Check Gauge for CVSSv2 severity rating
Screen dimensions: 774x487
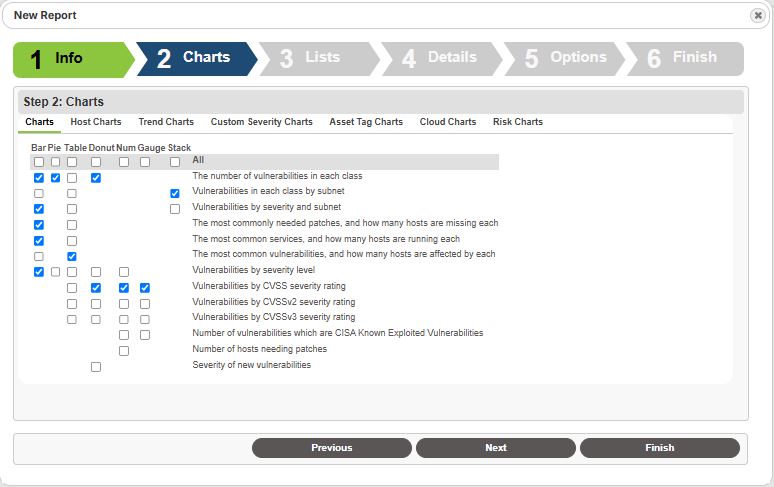pos(145,303)
